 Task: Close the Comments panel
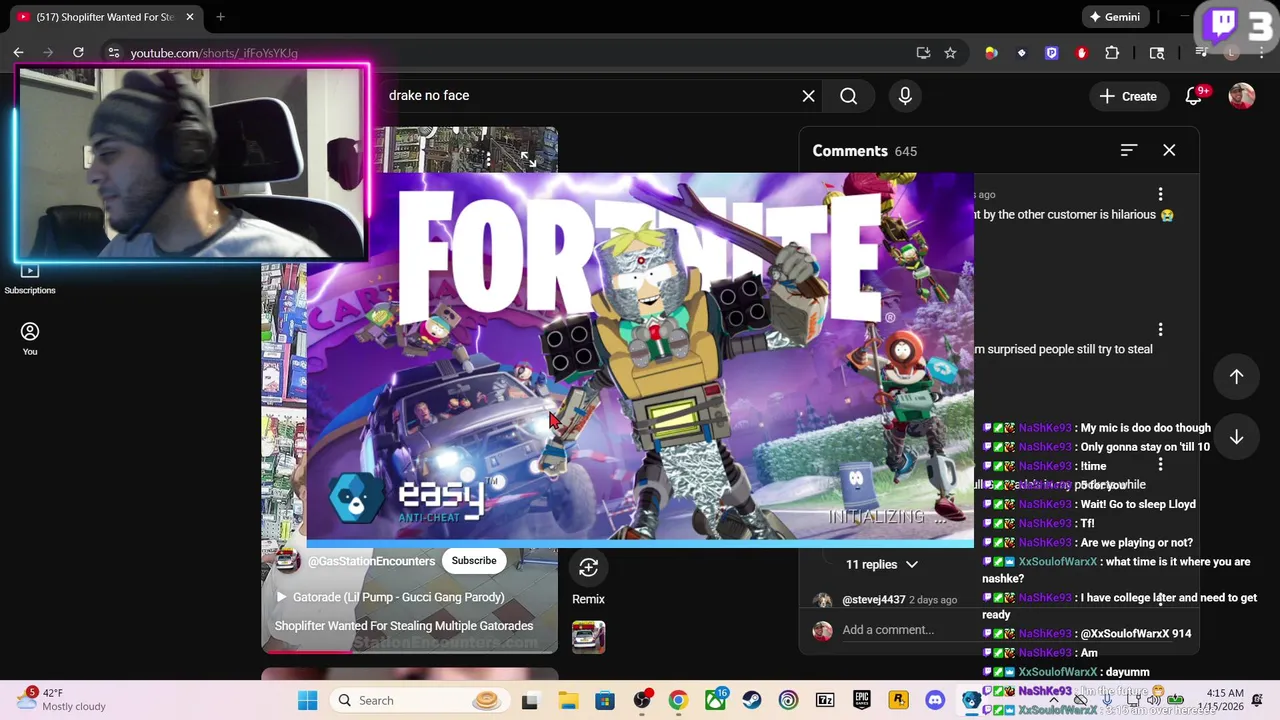pyautogui.click(x=1169, y=150)
